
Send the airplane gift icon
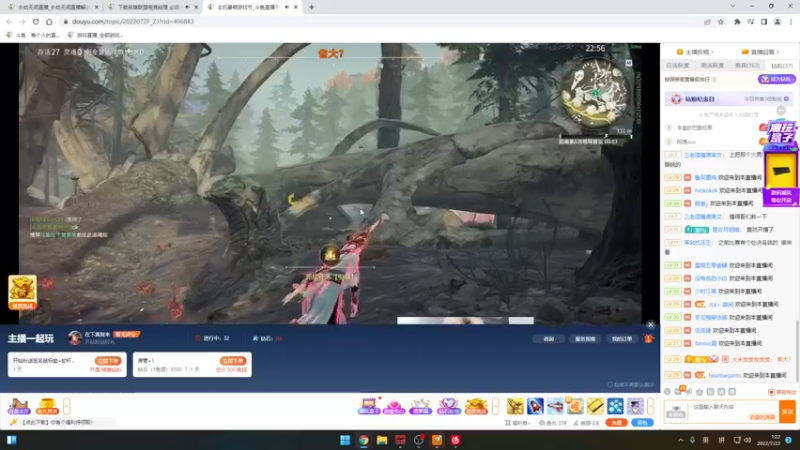click(515, 406)
